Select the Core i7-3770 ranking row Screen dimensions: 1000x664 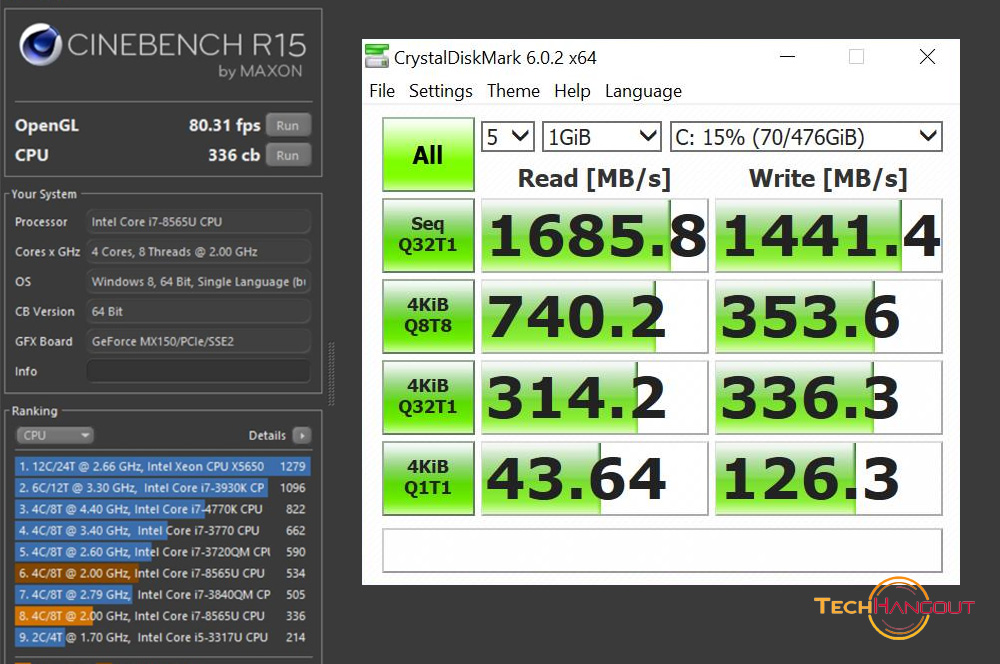(x=163, y=531)
